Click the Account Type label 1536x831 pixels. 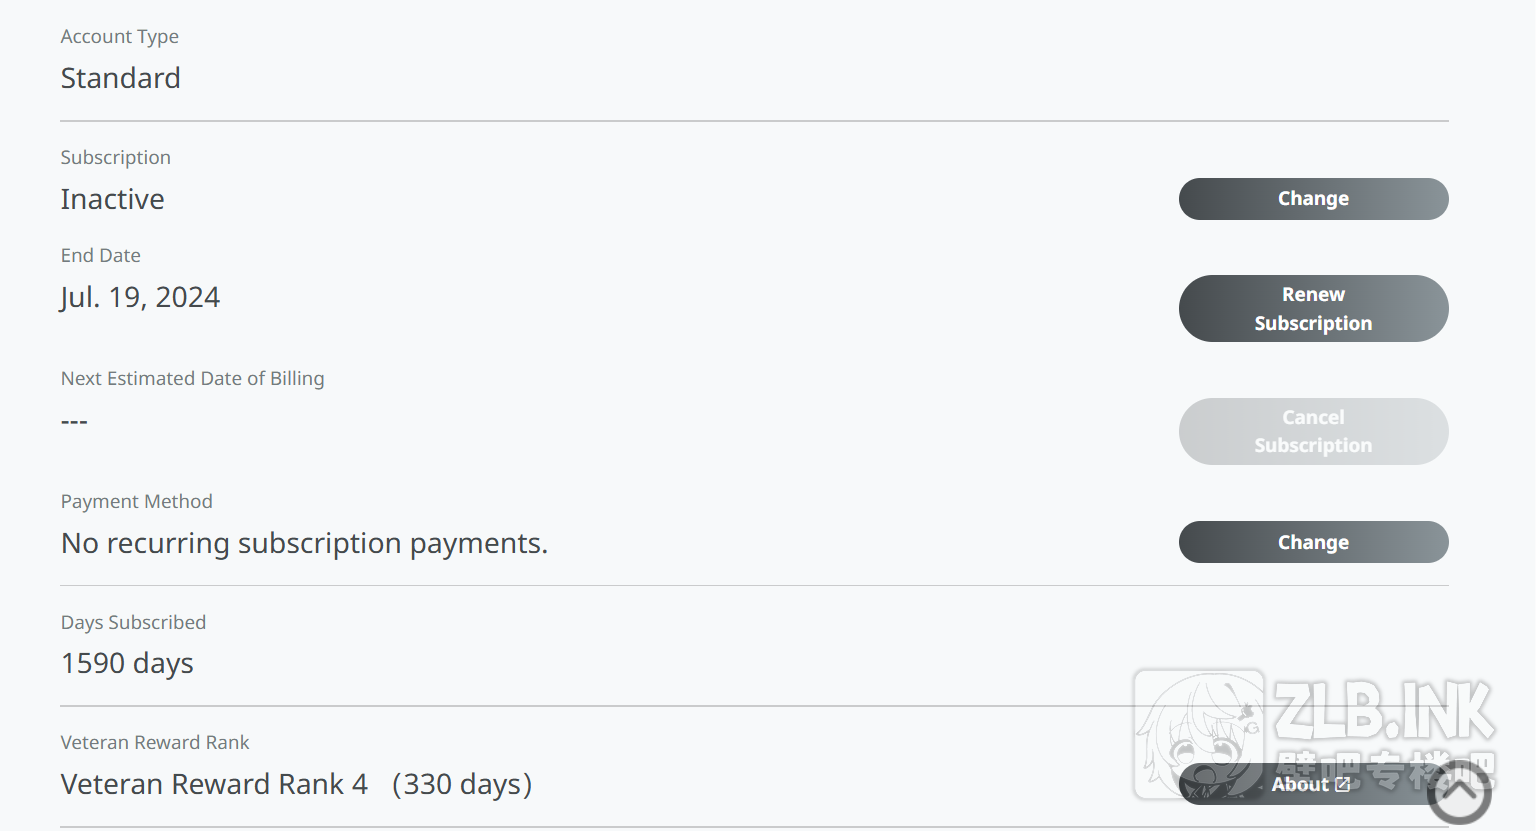tap(120, 36)
